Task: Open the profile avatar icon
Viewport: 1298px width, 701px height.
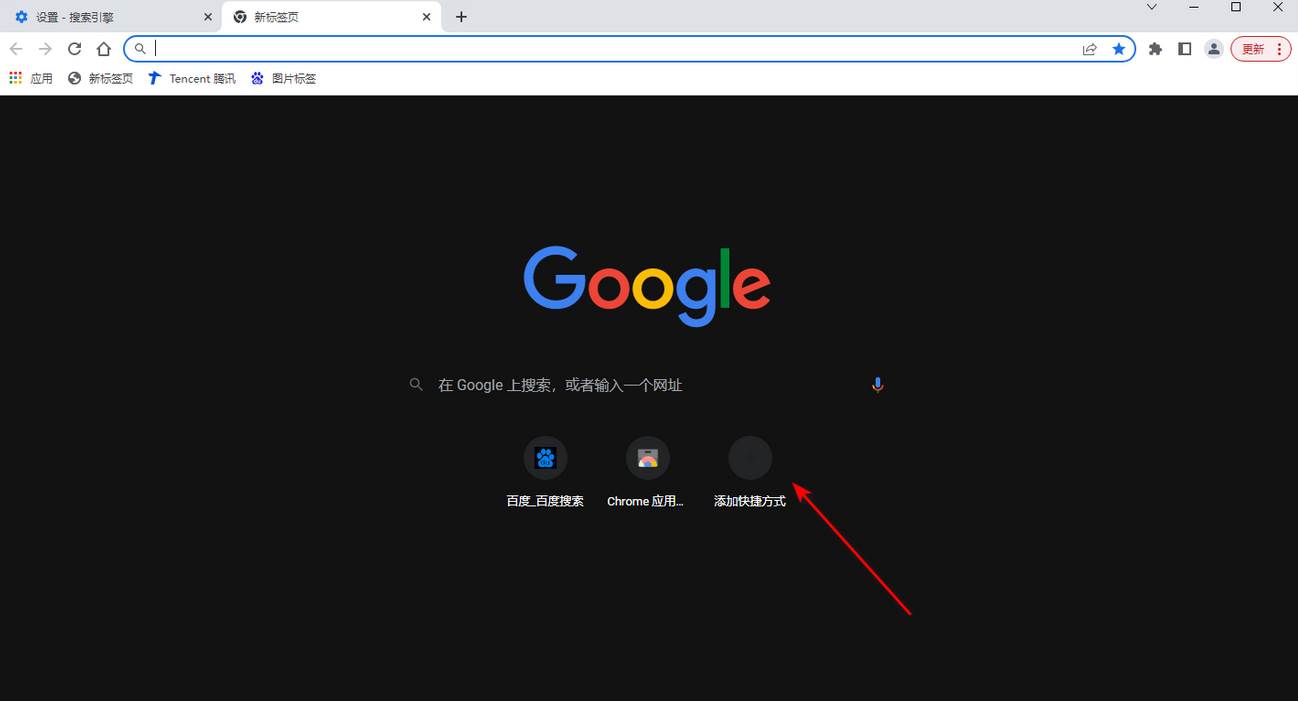Action: pyautogui.click(x=1214, y=49)
